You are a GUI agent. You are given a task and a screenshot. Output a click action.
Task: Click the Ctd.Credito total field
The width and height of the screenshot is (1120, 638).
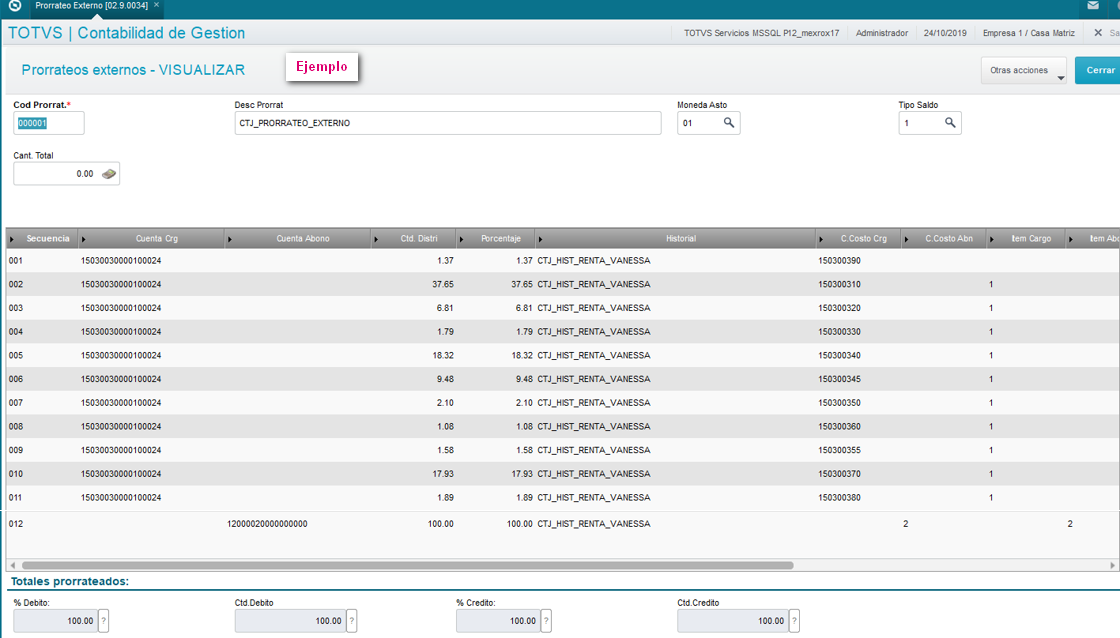coord(733,621)
